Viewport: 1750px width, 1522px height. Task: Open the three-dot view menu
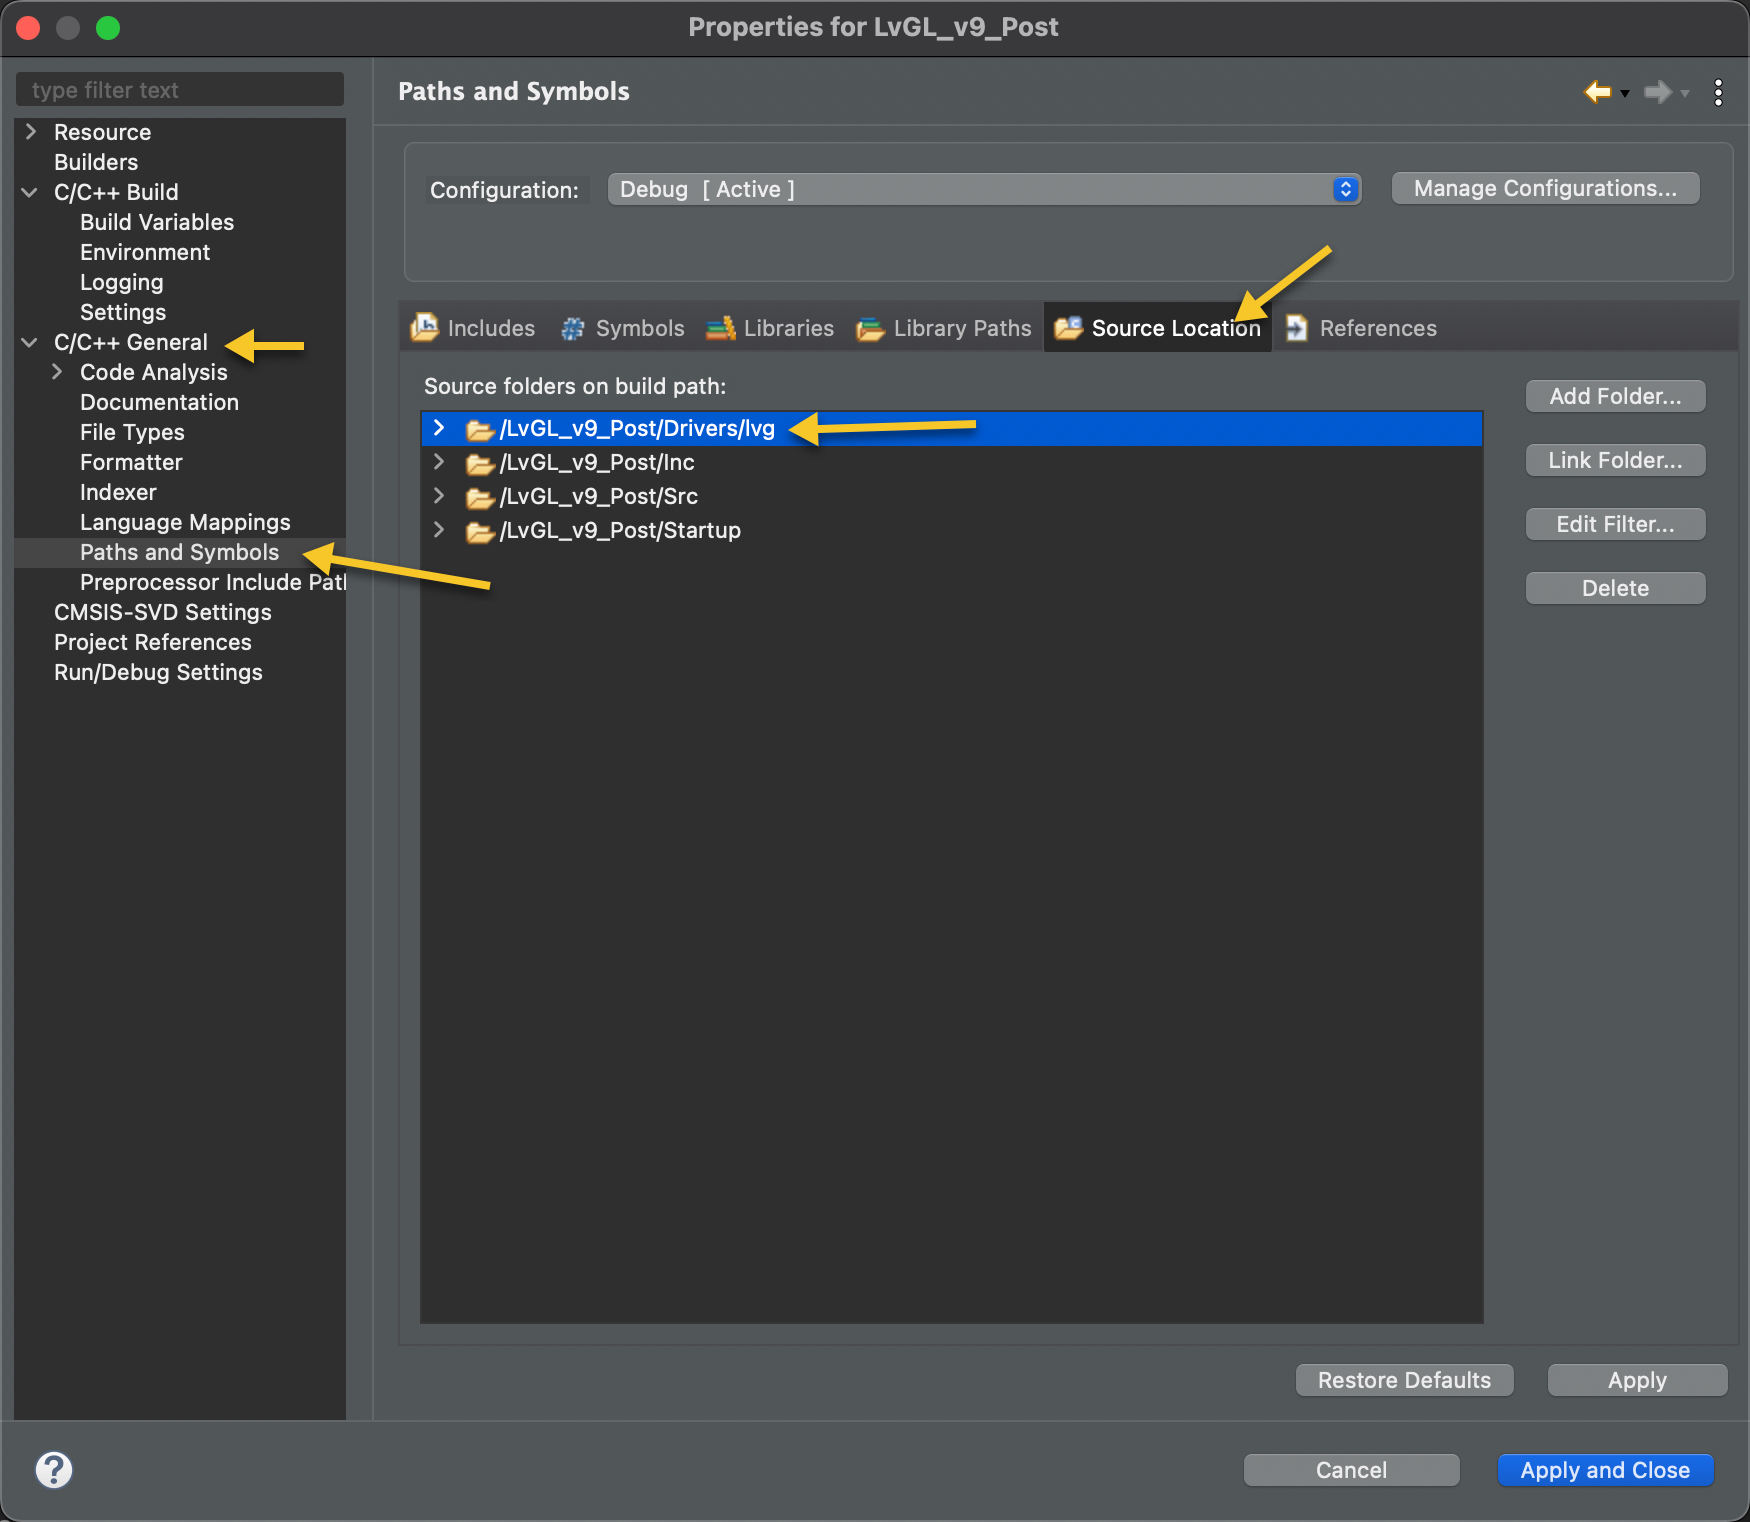(1718, 92)
